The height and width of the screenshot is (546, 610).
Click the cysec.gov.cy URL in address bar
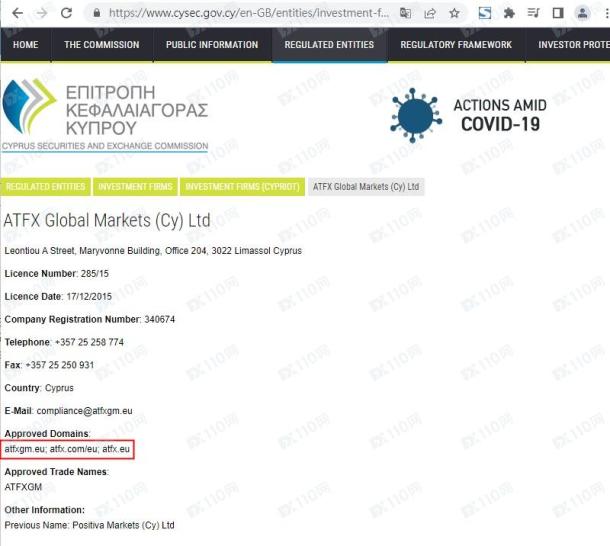click(249, 13)
